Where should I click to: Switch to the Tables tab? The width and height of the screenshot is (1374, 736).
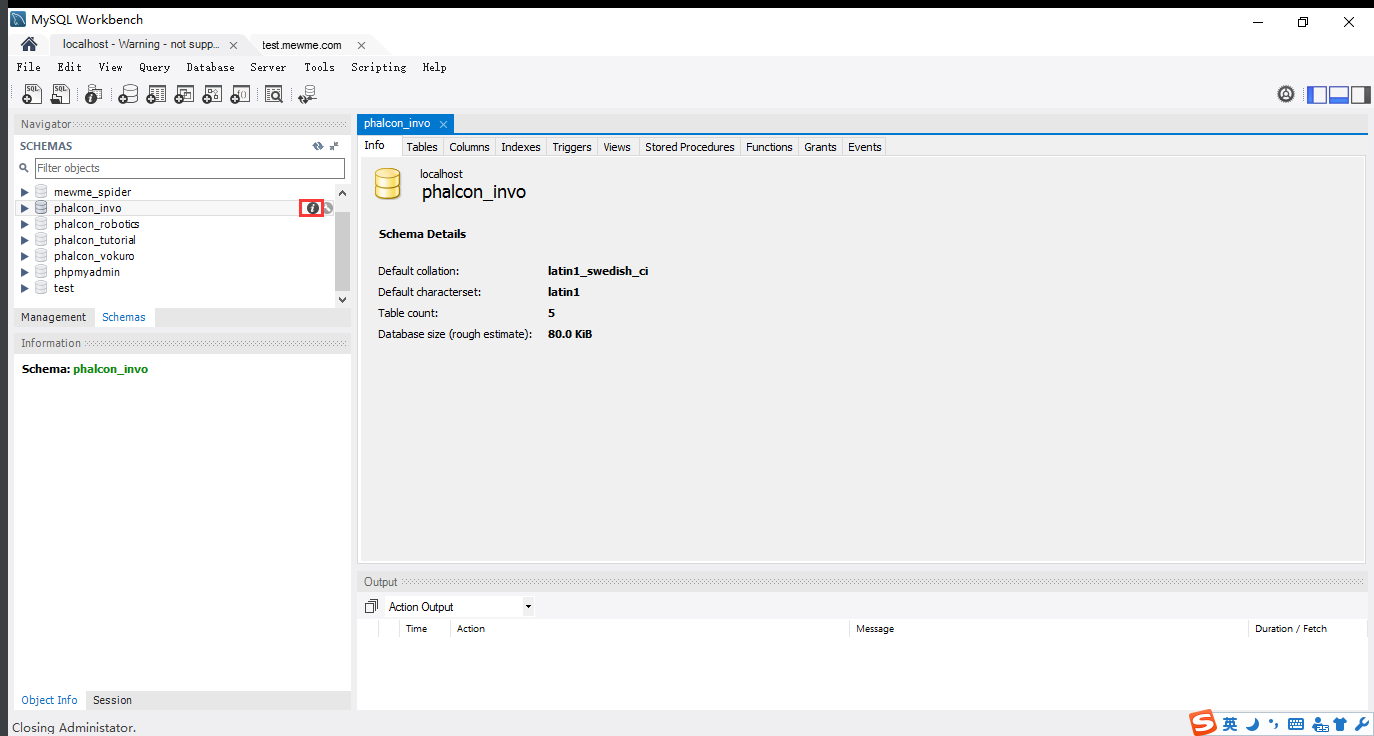422,147
